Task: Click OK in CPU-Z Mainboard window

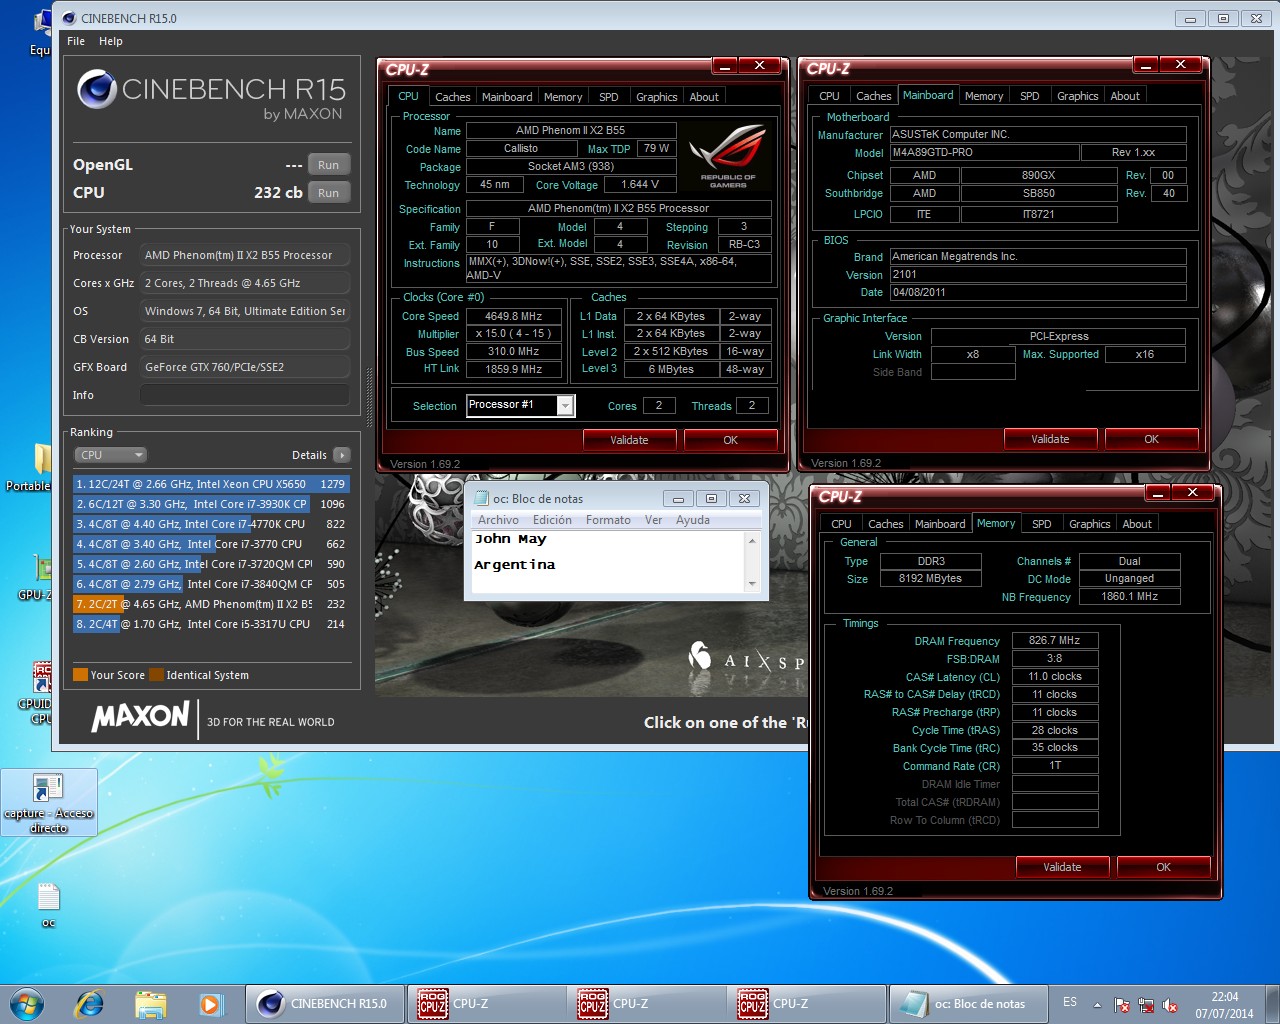Action: coord(1151,439)
